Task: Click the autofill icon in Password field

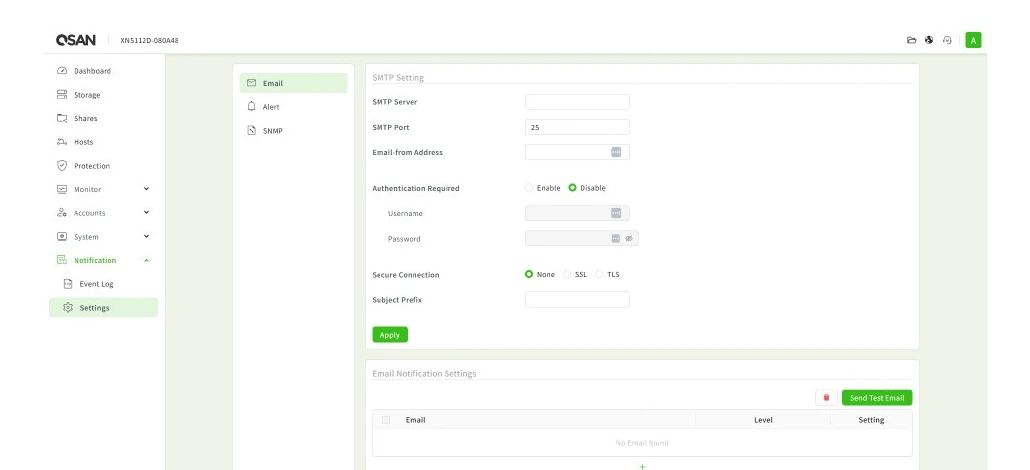Action: coord(616,238)
